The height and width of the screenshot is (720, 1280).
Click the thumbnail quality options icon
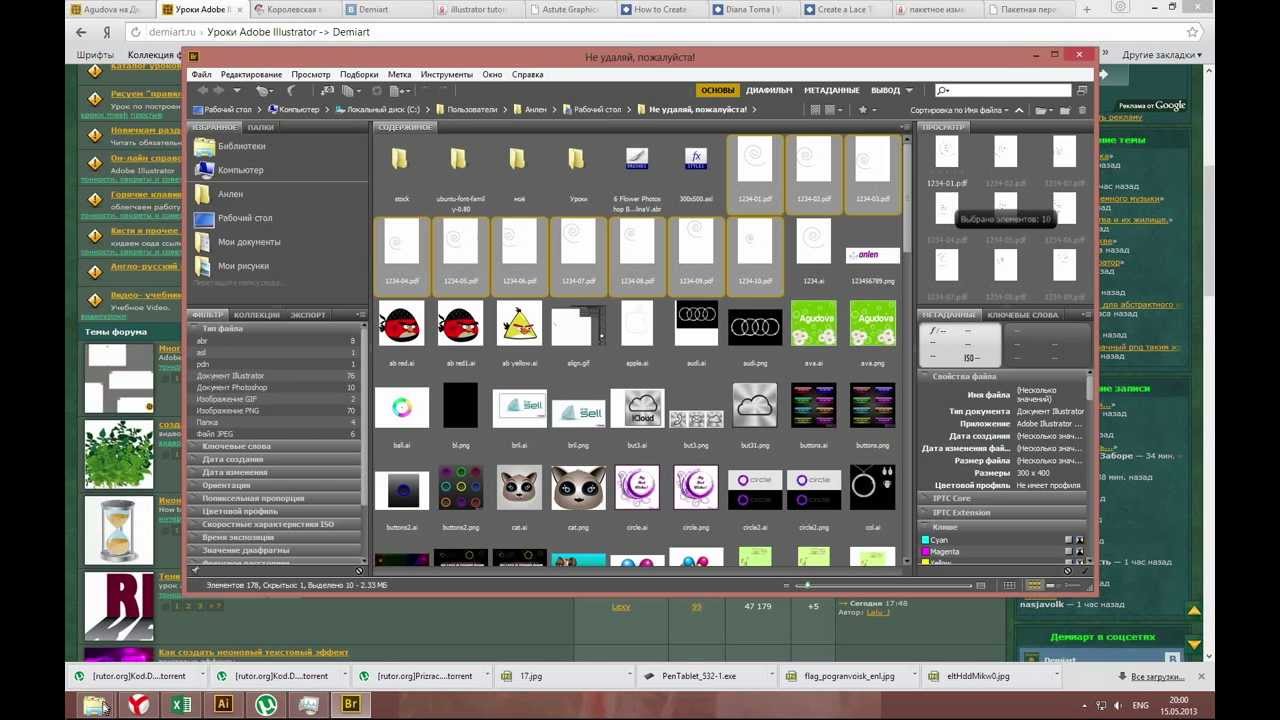(x=832, y=110)
